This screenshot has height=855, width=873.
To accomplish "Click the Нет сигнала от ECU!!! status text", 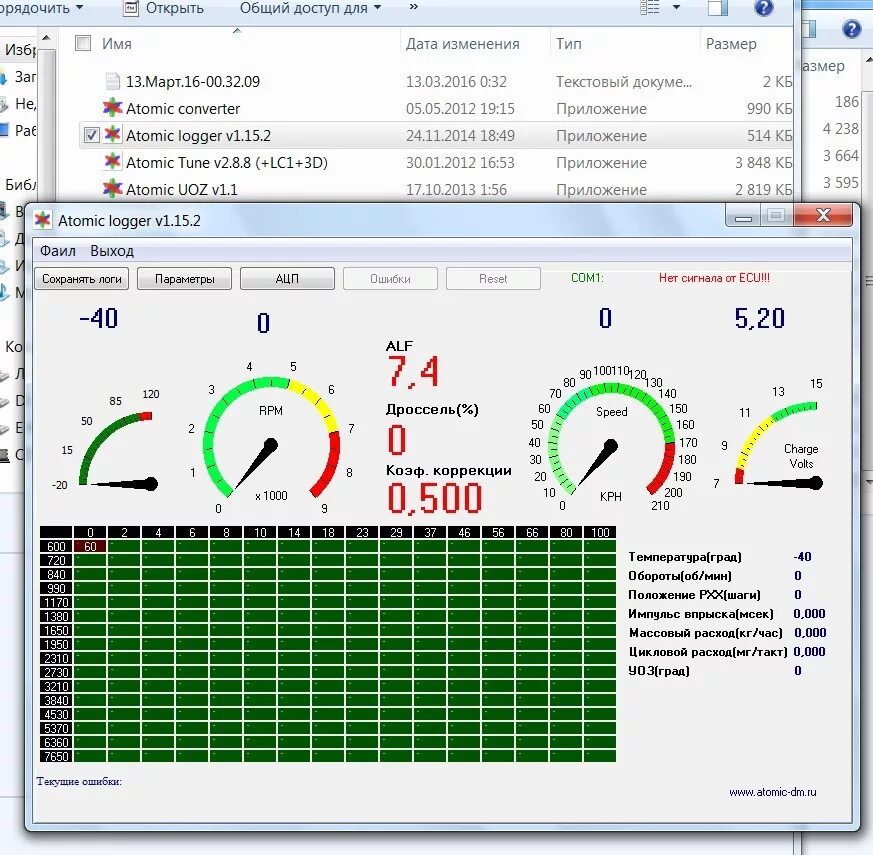I will click(714, 278).
